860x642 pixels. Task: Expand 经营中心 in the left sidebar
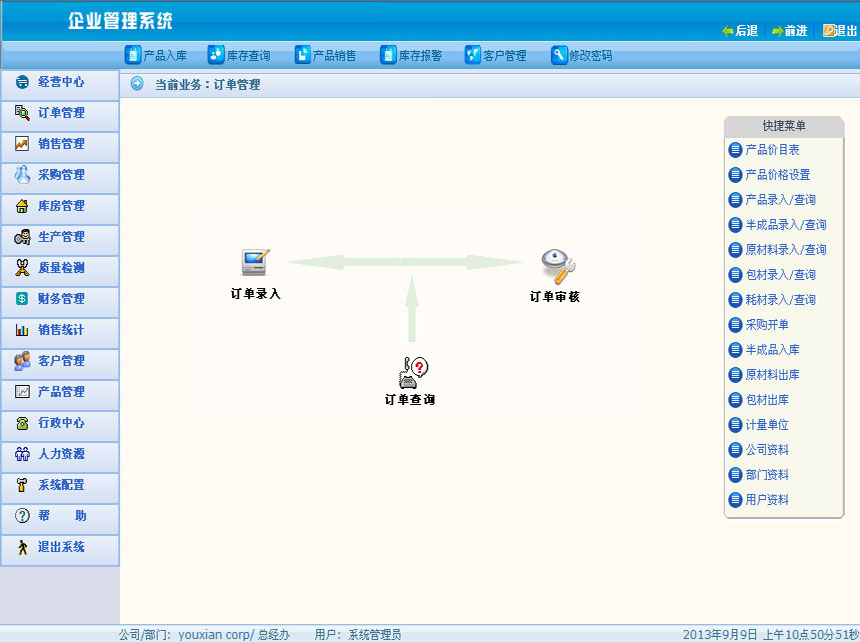click(60, 82)
